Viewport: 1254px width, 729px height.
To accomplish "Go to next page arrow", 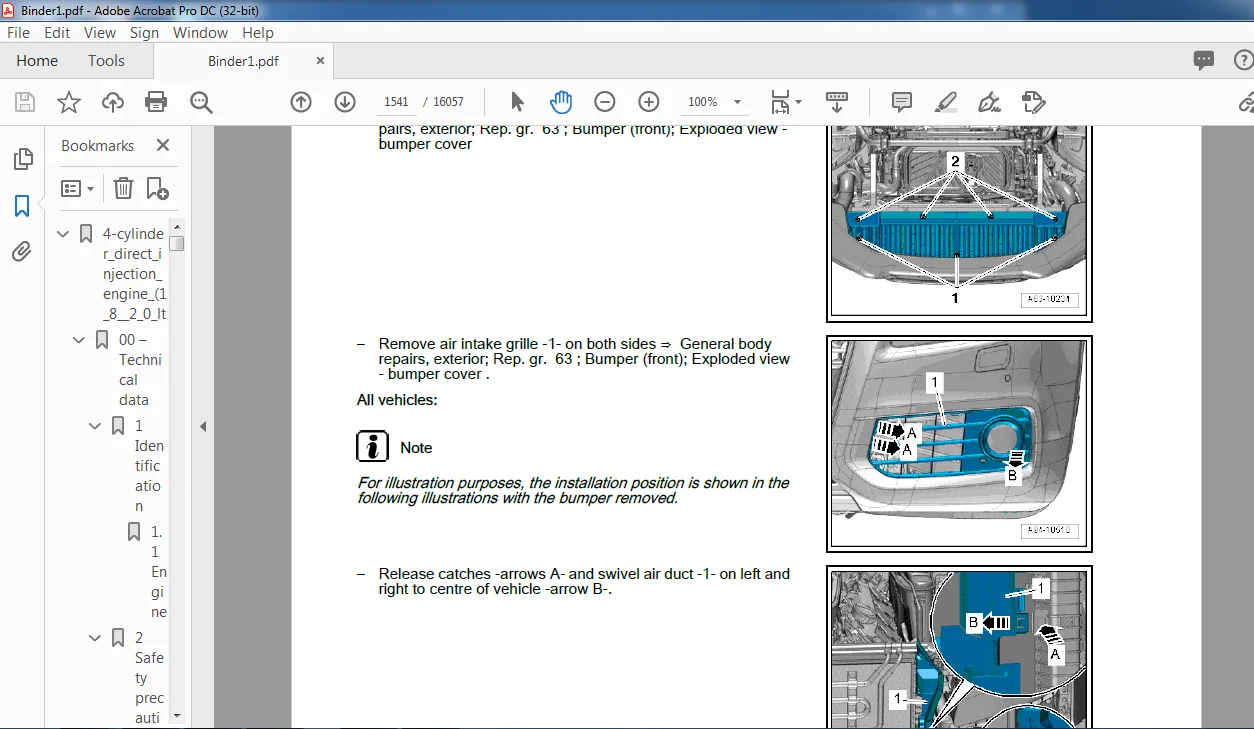I will pyautogui.click(x=345, y=102).
